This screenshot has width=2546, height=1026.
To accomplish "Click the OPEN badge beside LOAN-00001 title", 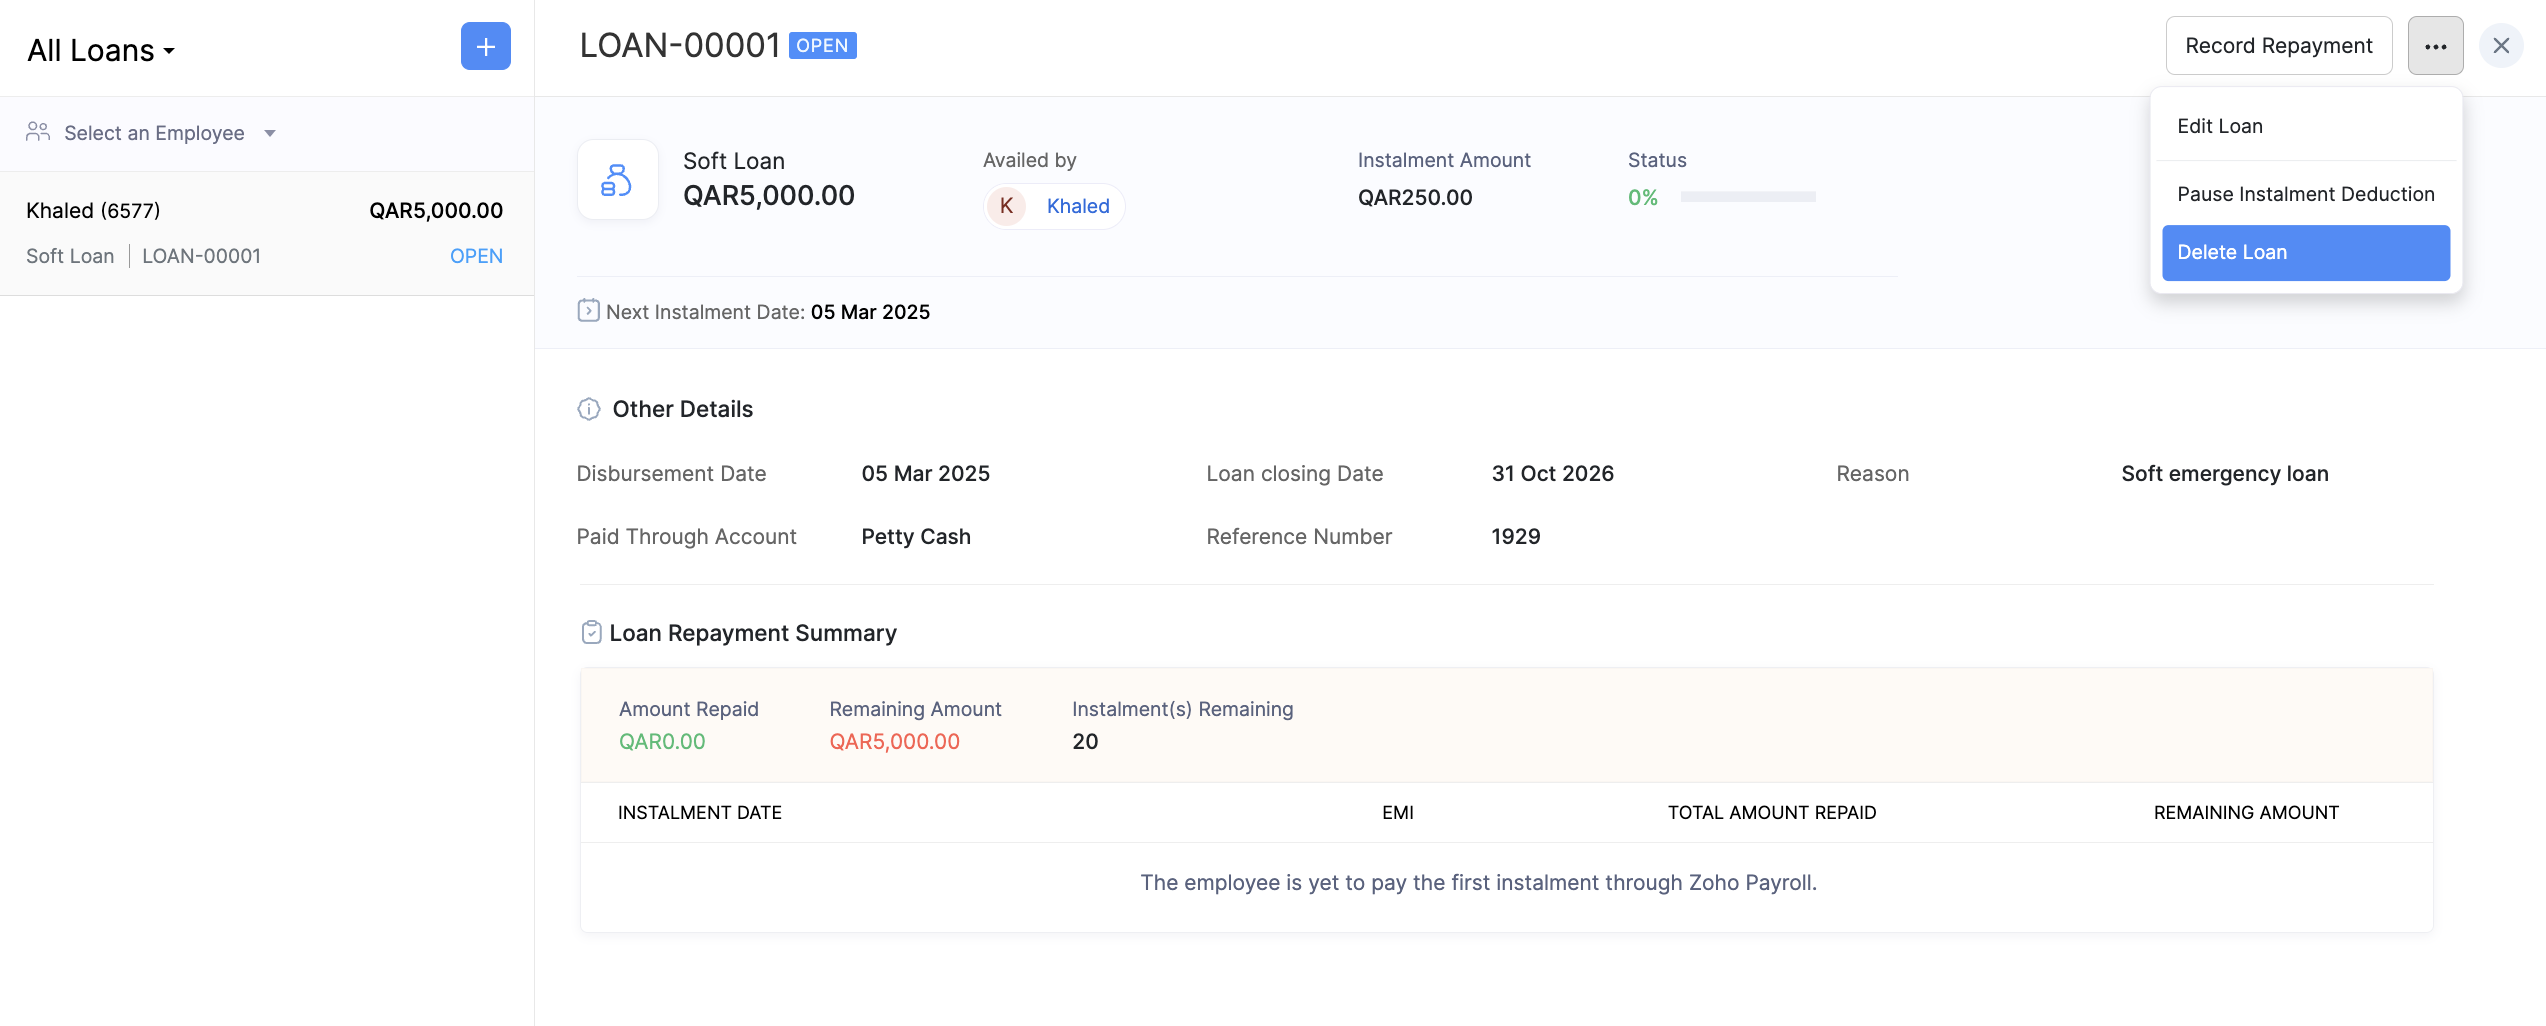I will [x=822, y=46].
